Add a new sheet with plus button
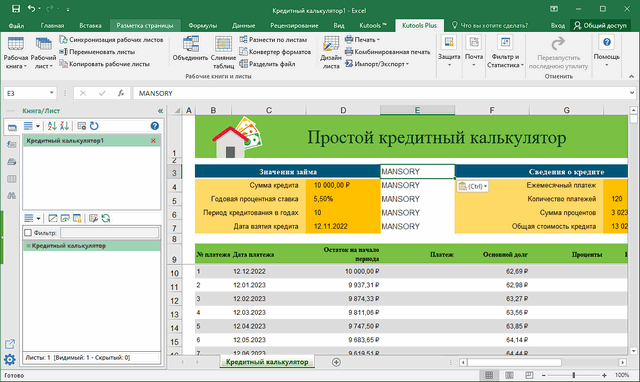The image size is (640, 382). click(336, 362)
